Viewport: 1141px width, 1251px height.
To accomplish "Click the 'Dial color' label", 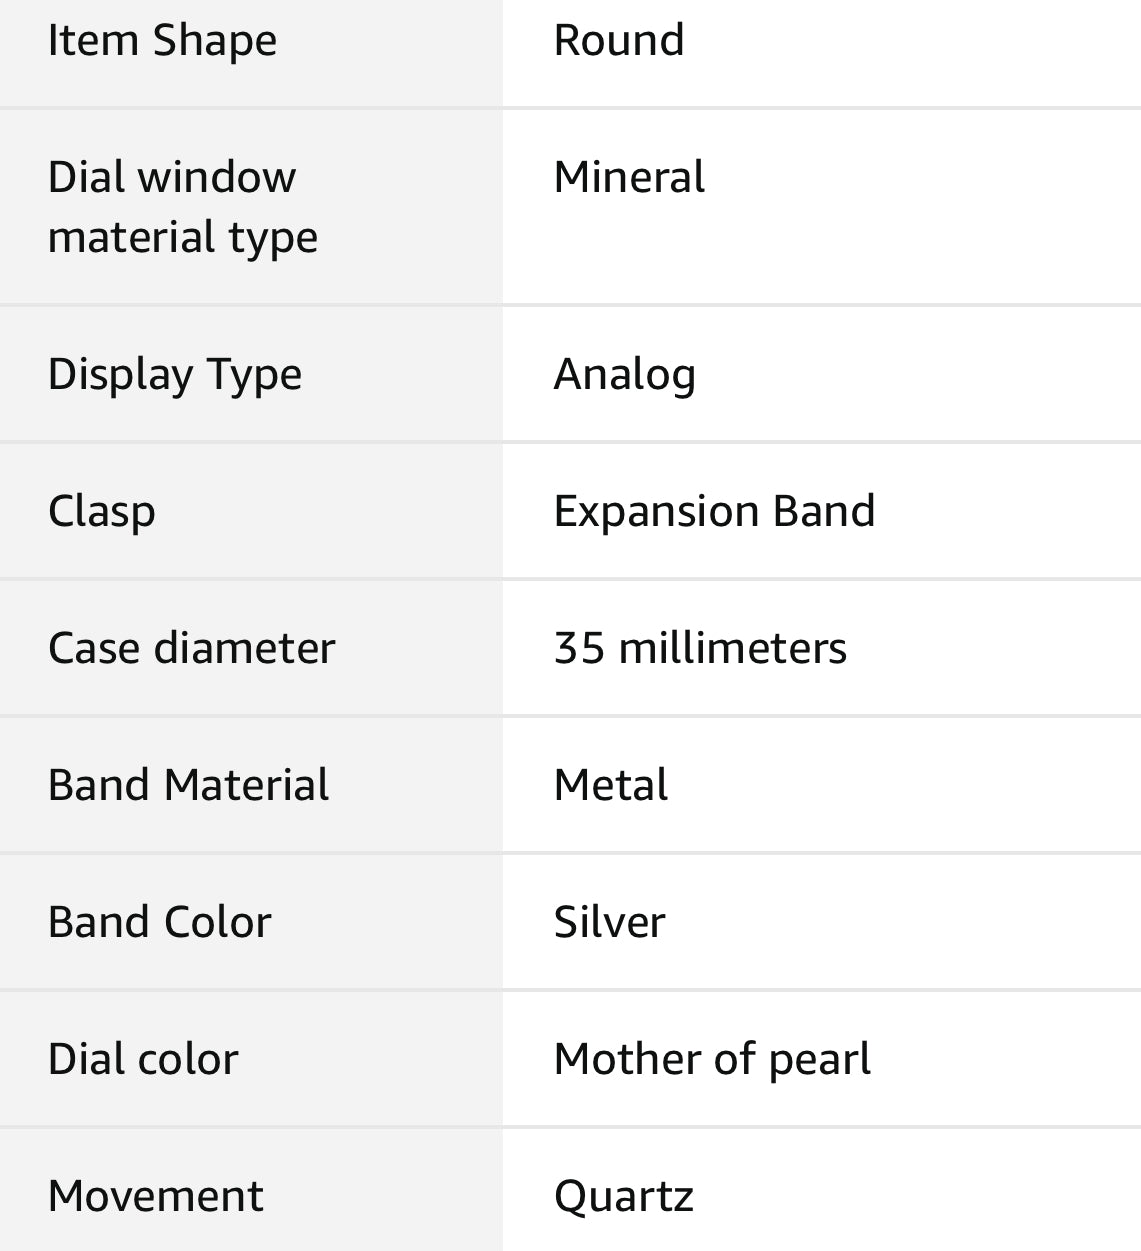I will (x=143, y=1060).
